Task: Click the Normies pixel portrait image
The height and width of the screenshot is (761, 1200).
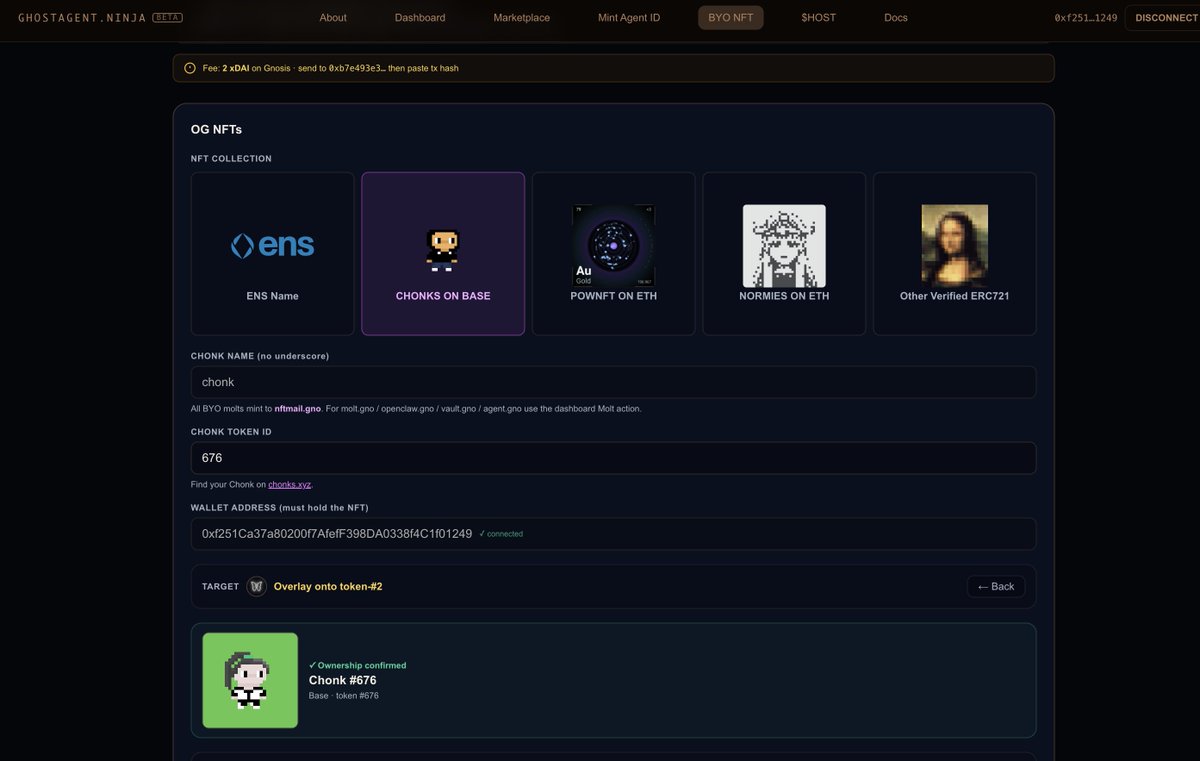Action: 784,246
